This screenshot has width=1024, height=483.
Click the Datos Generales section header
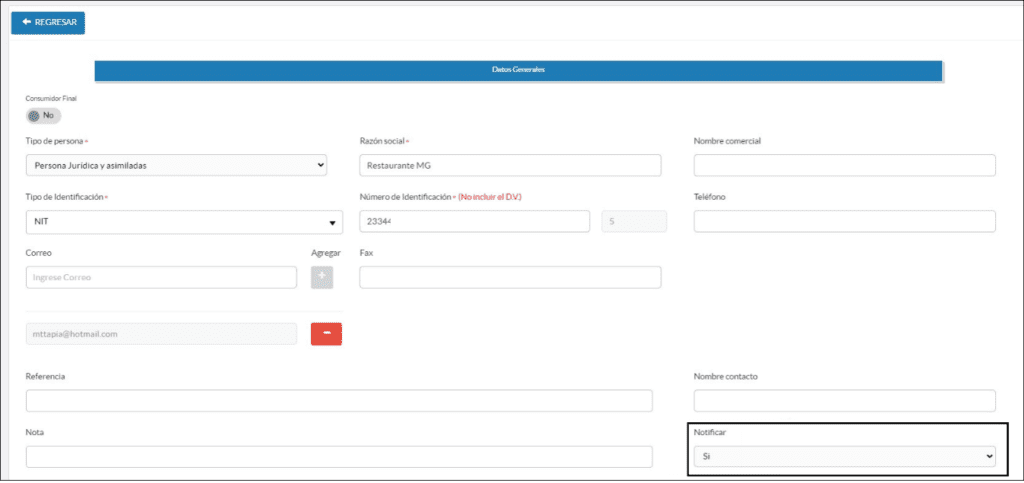(x=518, y=70)
